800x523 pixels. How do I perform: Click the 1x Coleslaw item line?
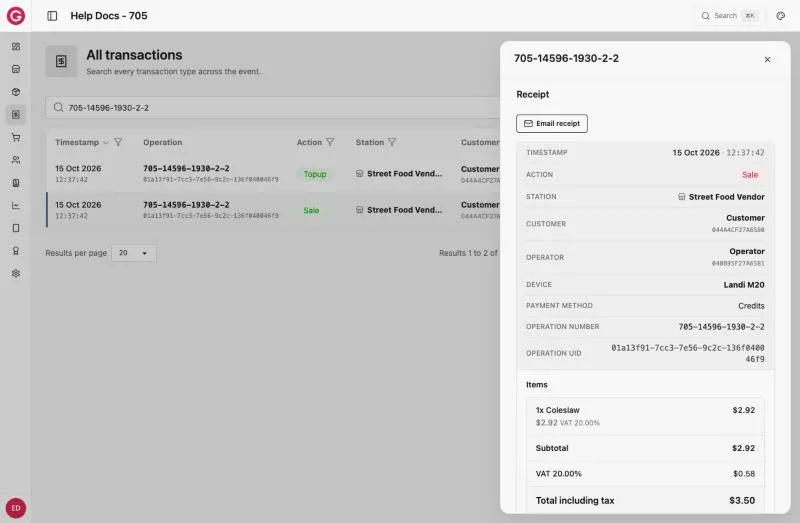point(645,416)
